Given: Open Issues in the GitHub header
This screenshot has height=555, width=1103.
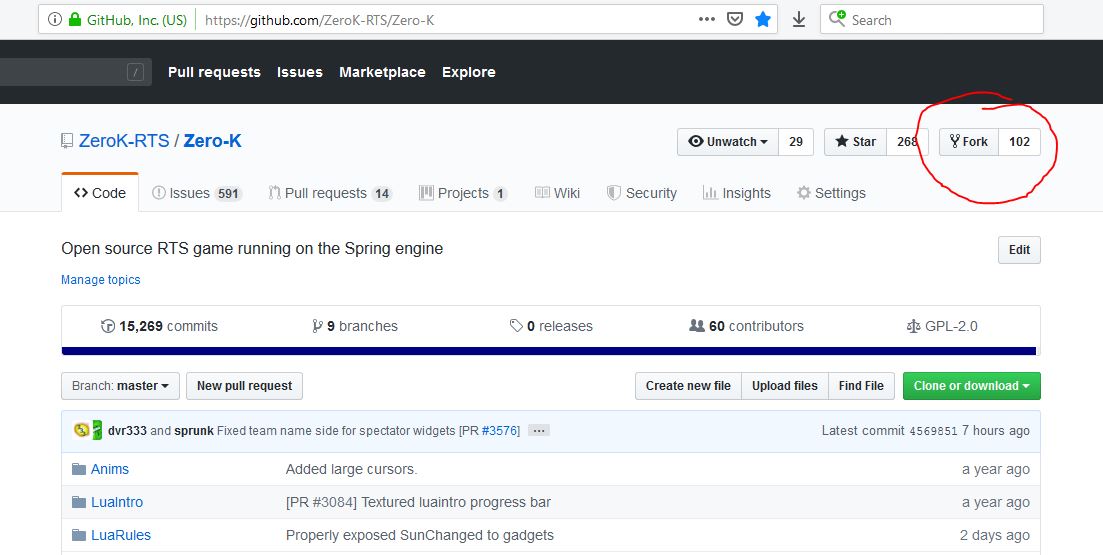Looking at the screenshot, I should point(300,72).
